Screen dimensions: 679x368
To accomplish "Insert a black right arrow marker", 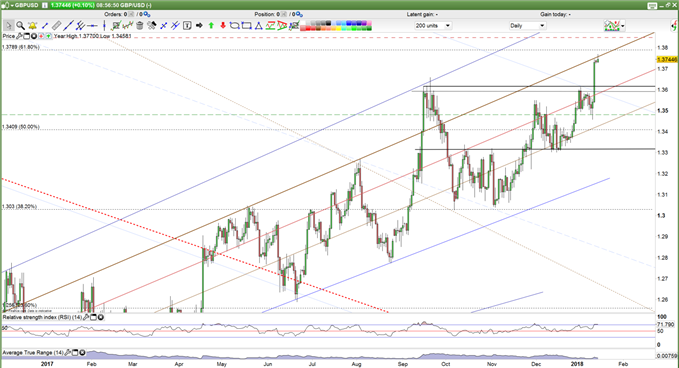I will 199,26.
